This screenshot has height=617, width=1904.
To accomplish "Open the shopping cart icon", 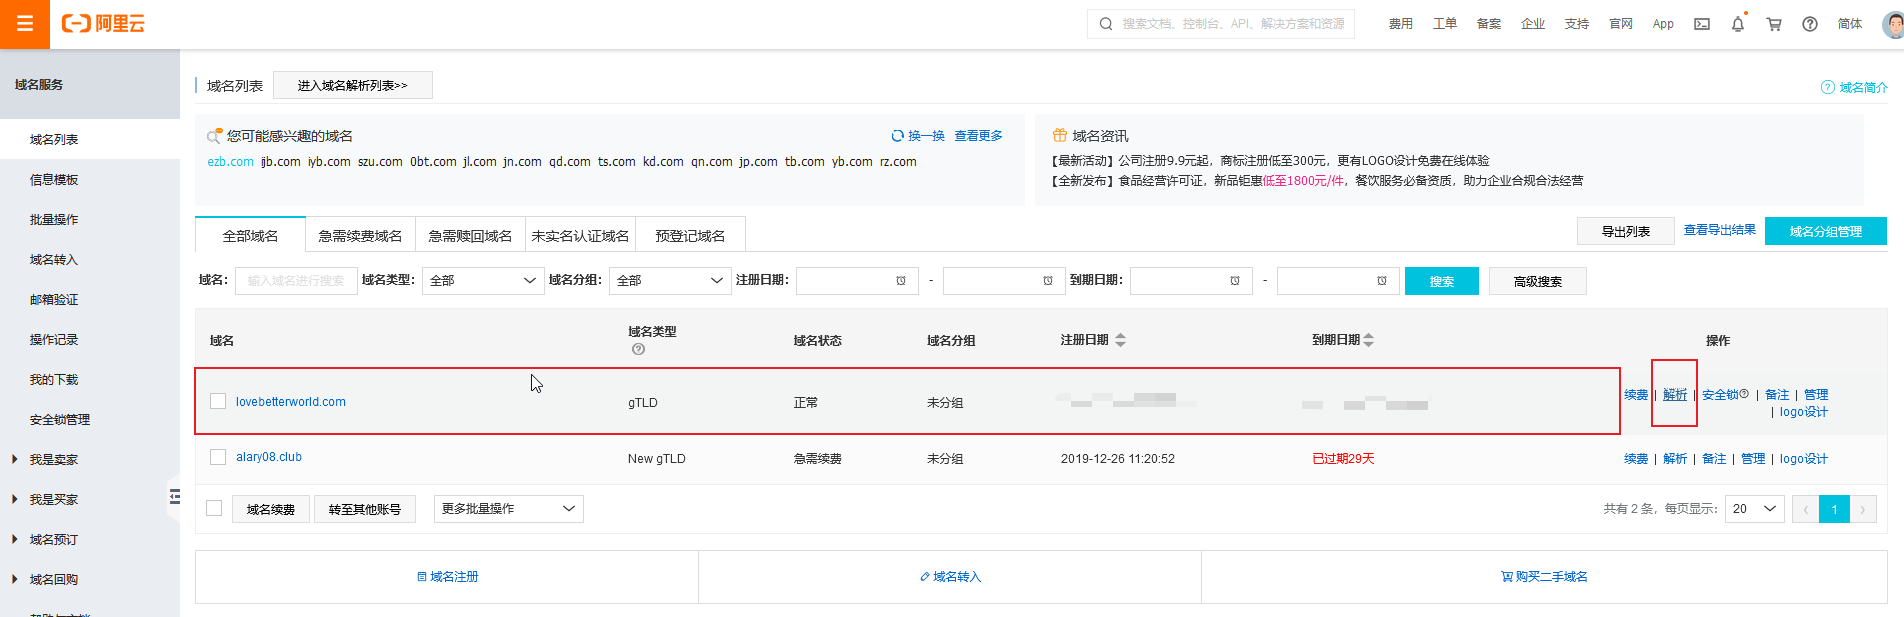I will 1774,24.
